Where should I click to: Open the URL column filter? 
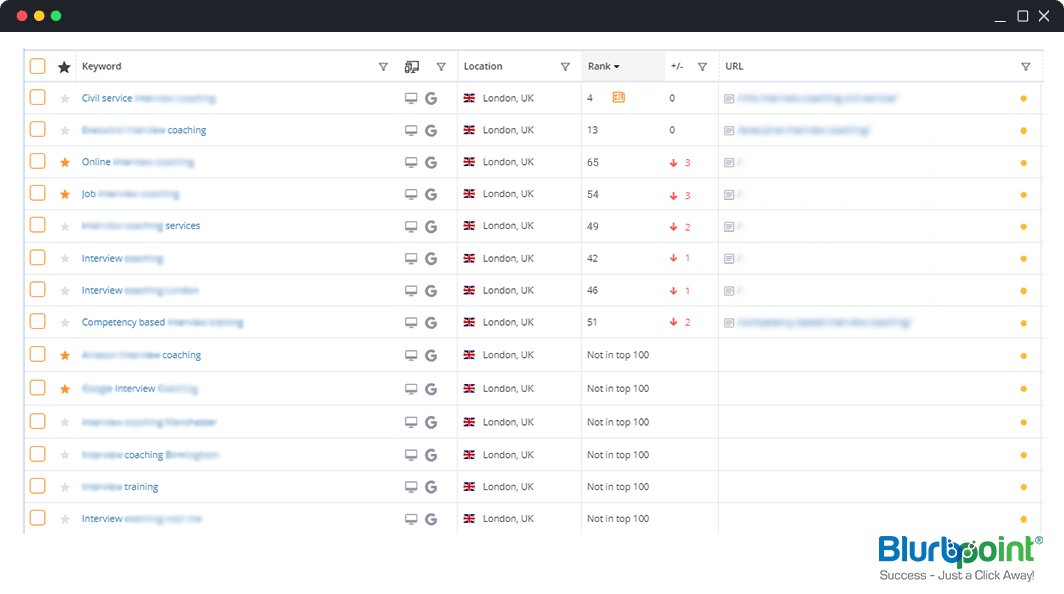pos(1025,67)
